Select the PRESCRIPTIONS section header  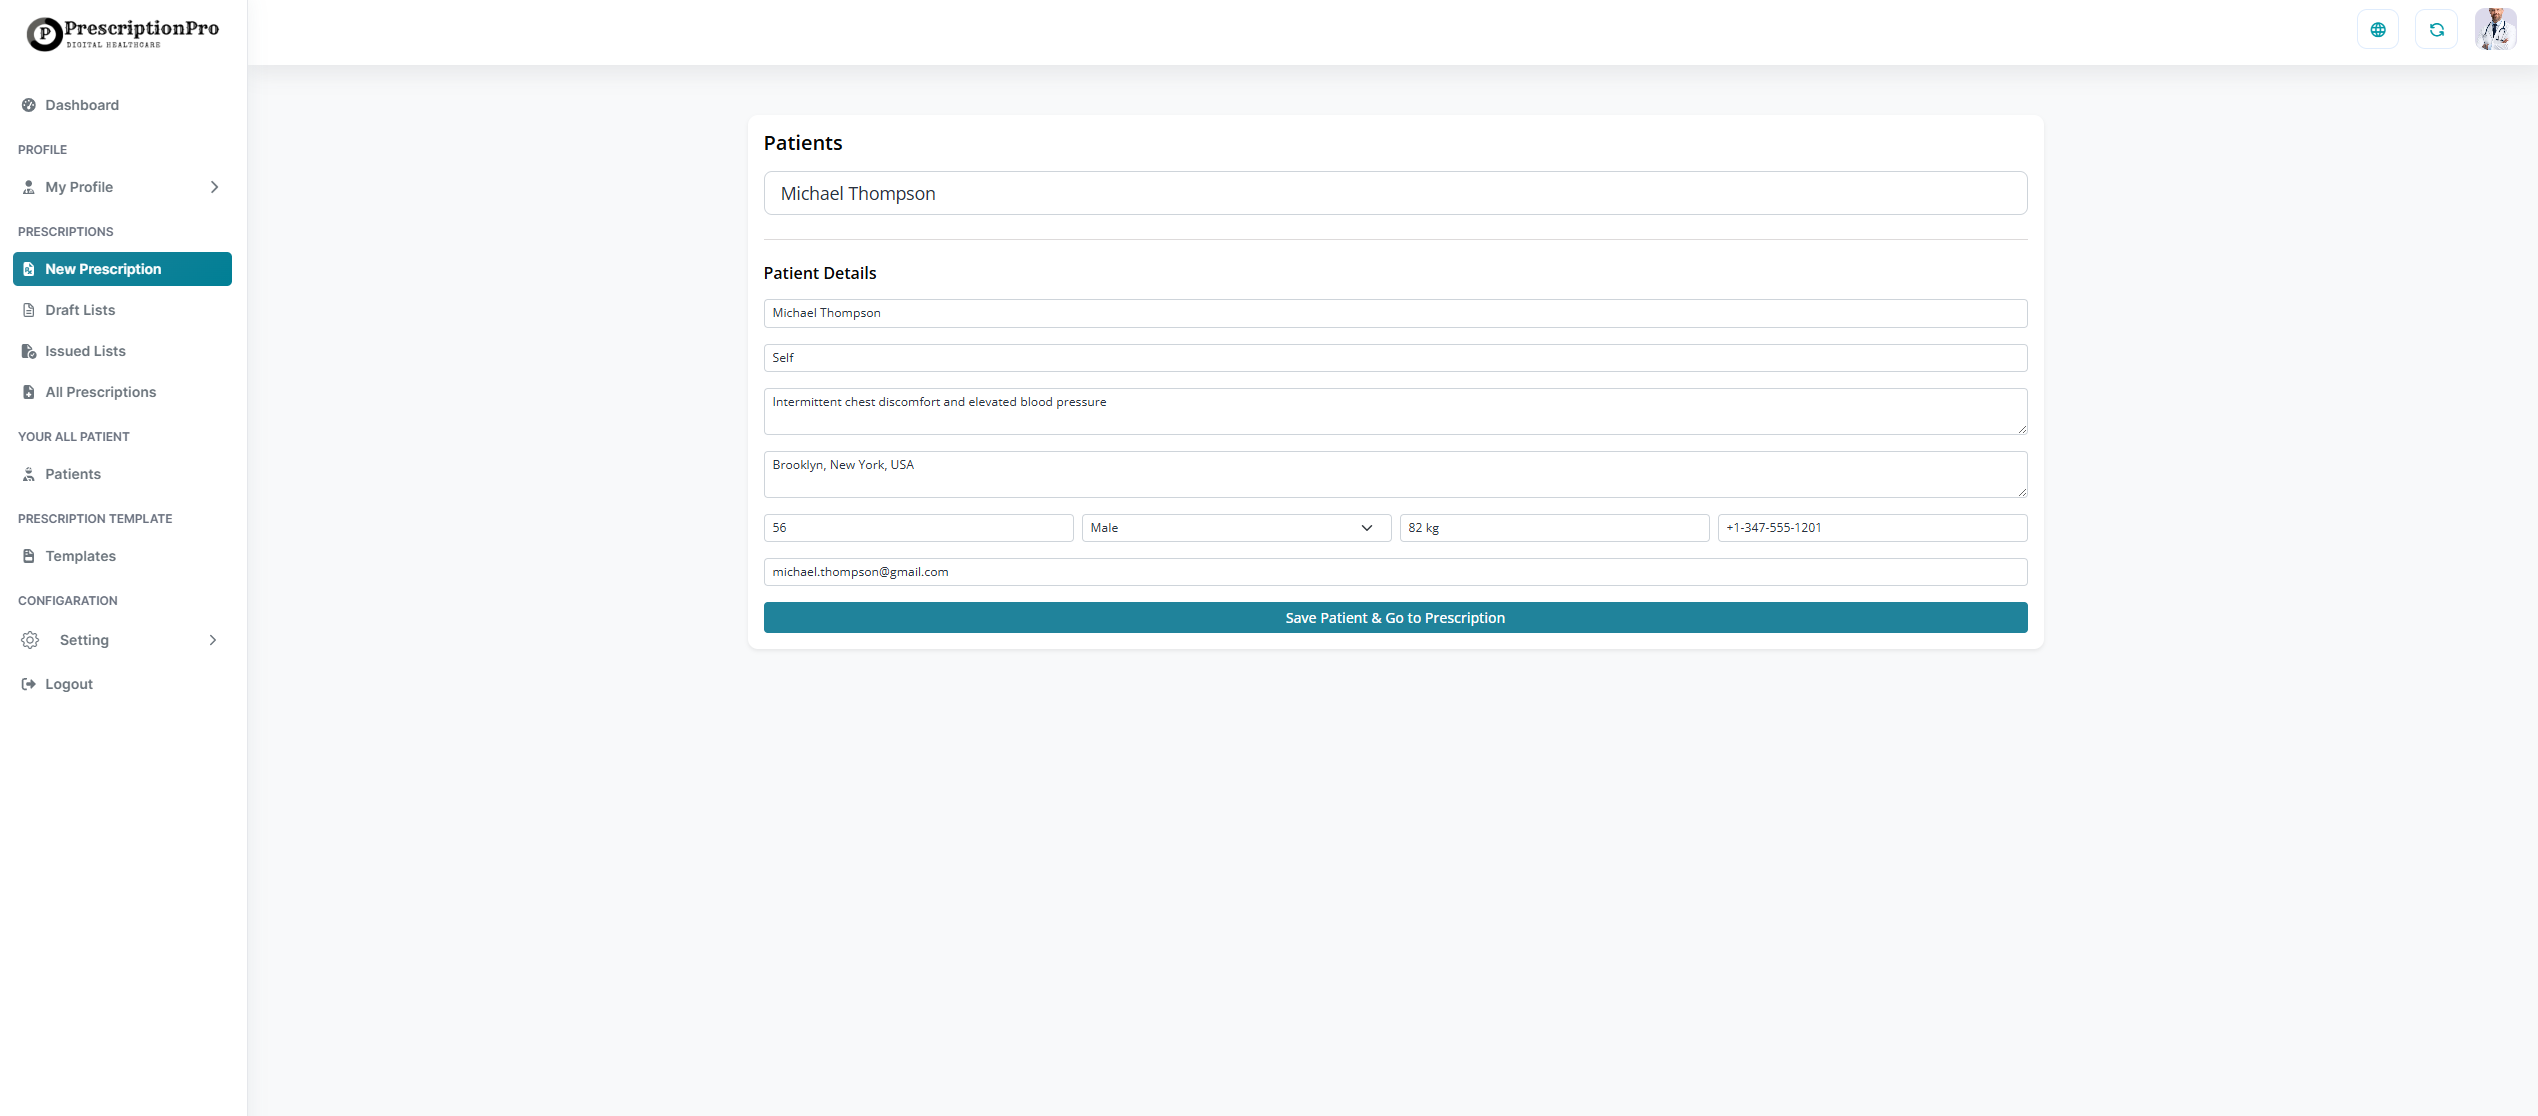(65, 231)
